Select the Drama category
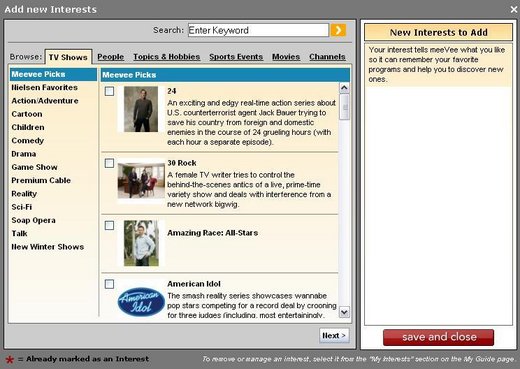 coord(24,154)
